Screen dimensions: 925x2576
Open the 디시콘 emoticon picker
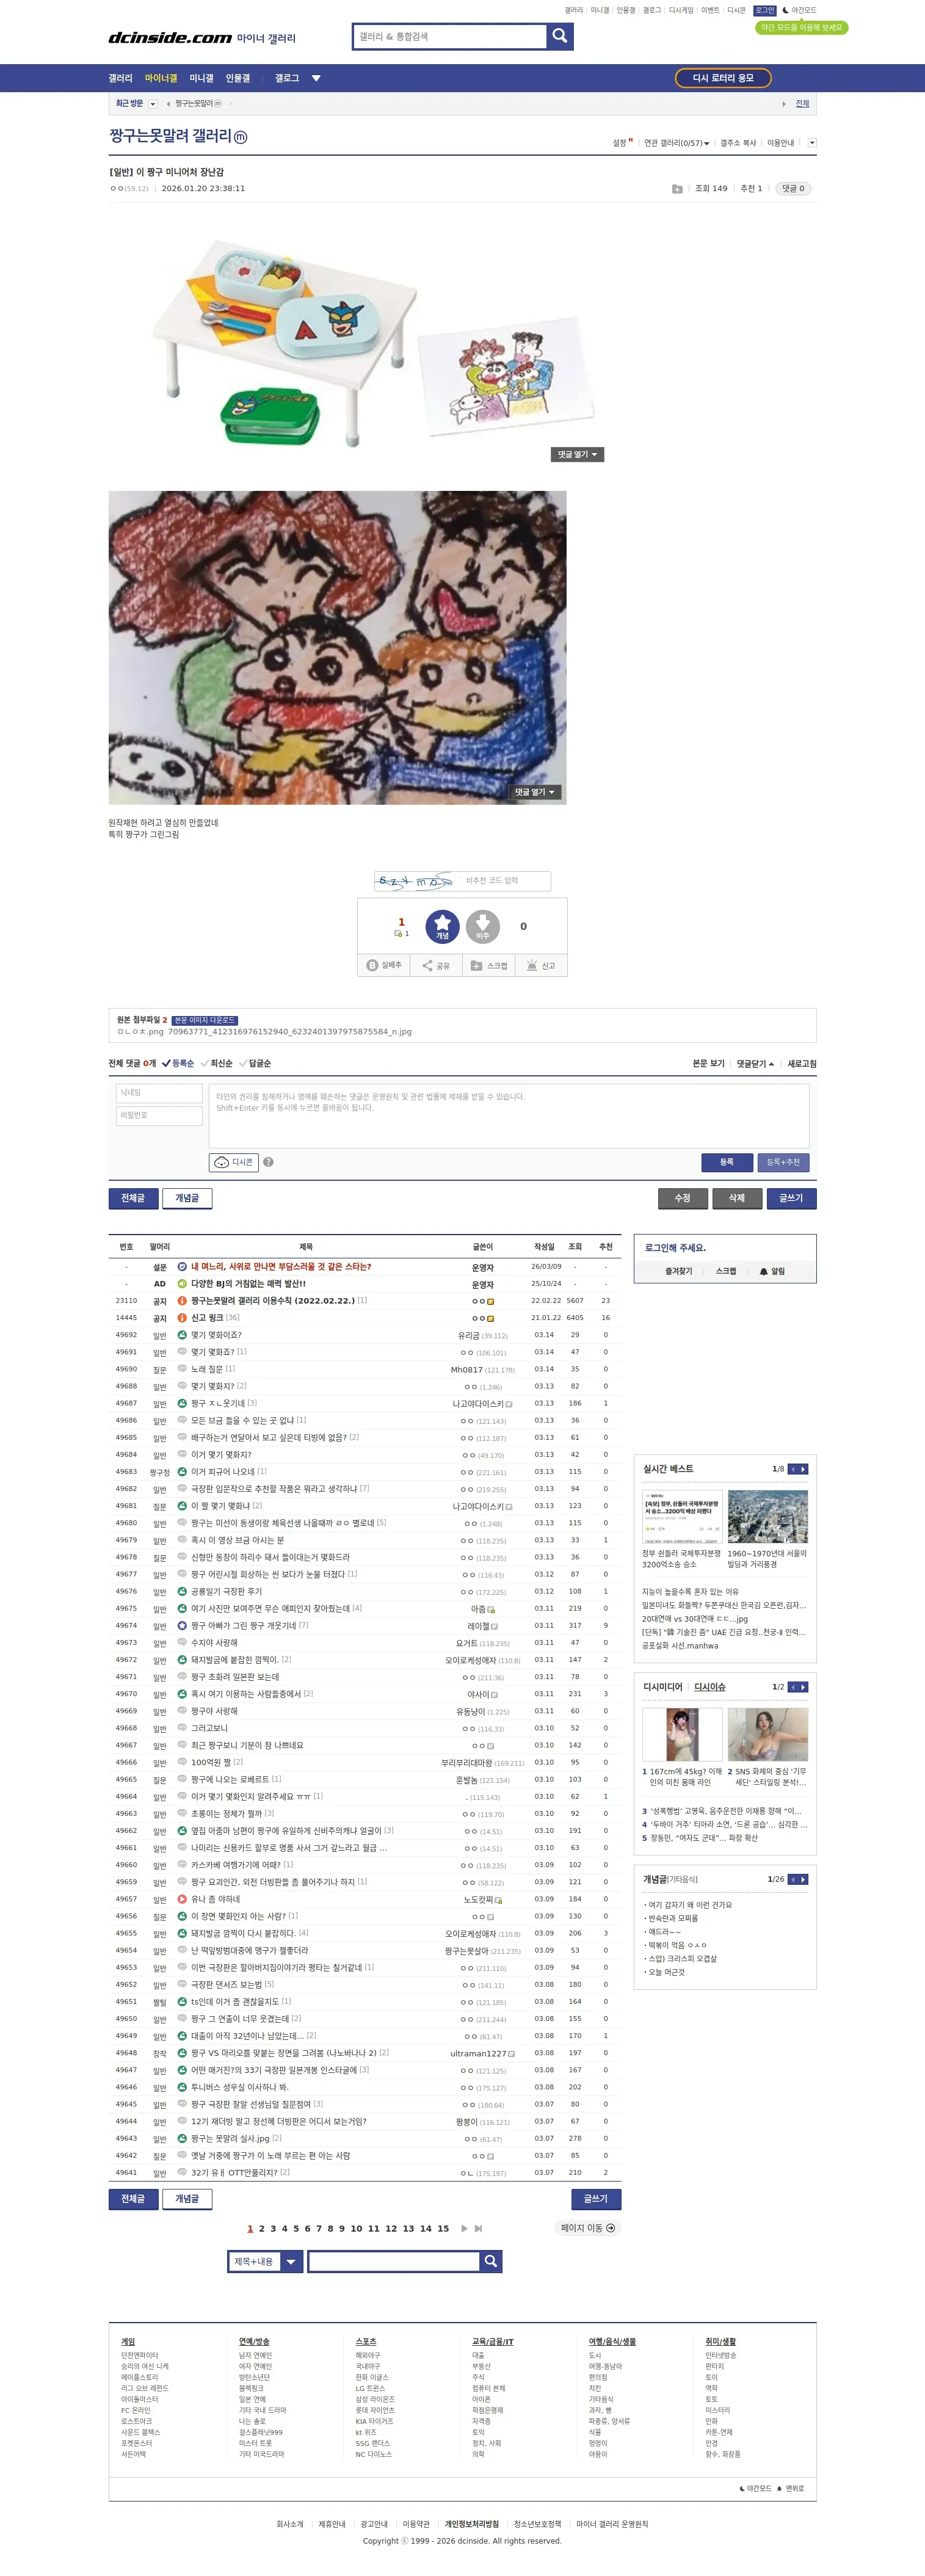pos(234,1162)
